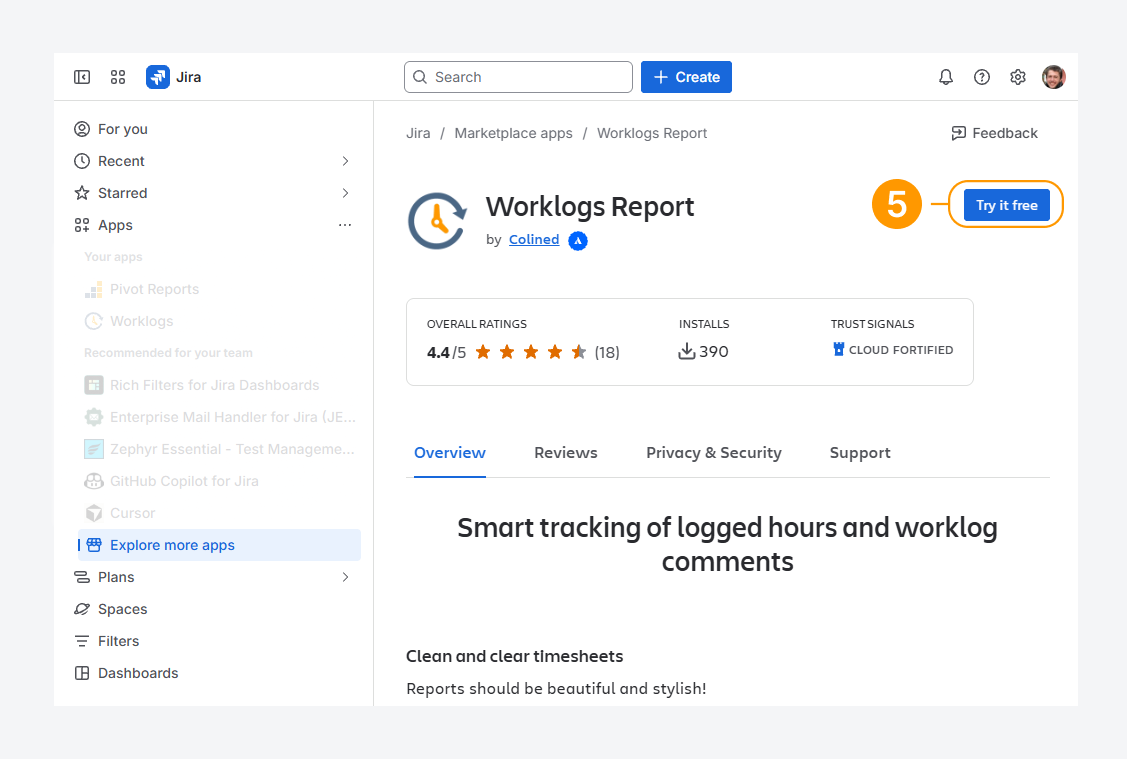Click the Cursor app icon
This screenshot has height=759, width=1127.
coord(93,513)
